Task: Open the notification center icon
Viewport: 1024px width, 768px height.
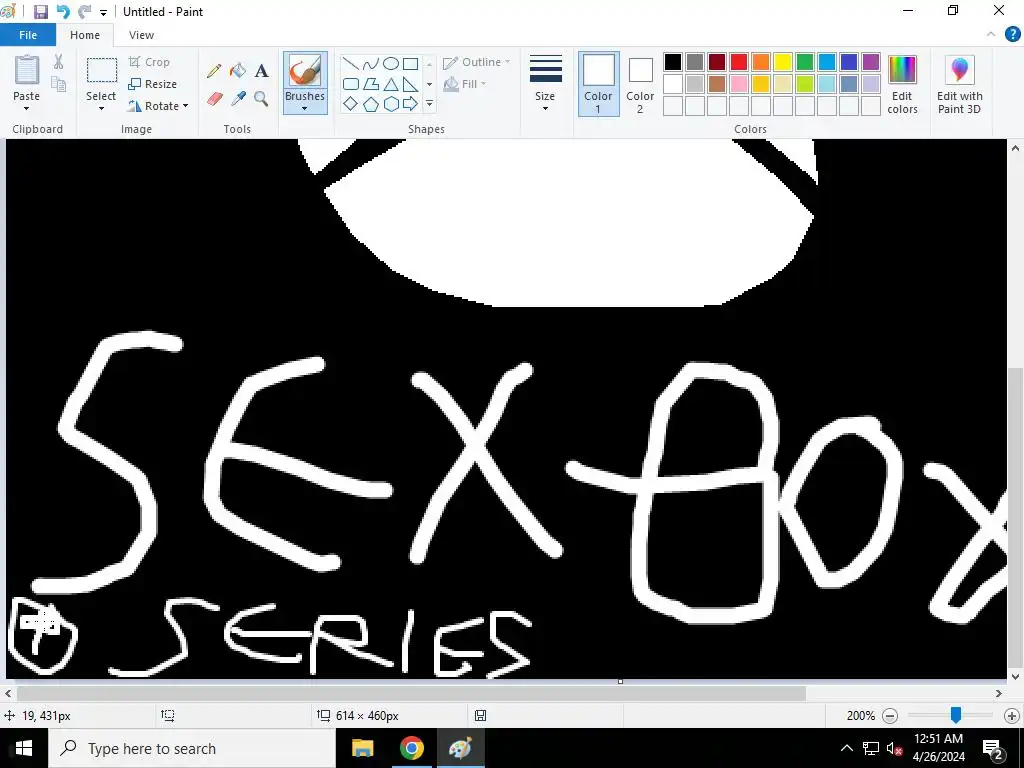Action: (x=993, y=748)
